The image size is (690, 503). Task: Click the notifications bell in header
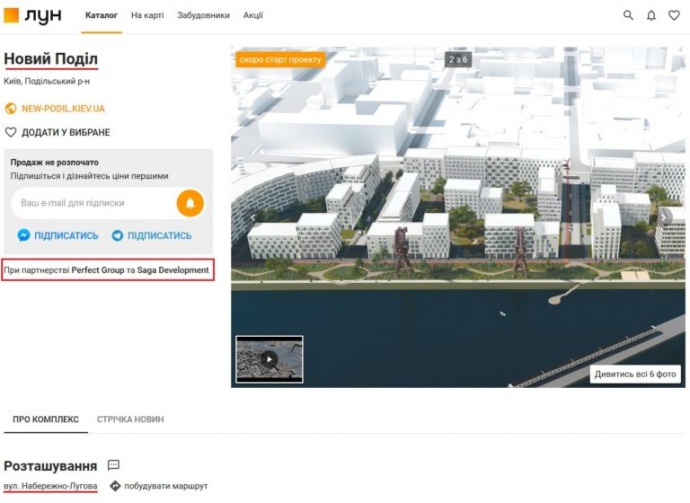point(652,16)
